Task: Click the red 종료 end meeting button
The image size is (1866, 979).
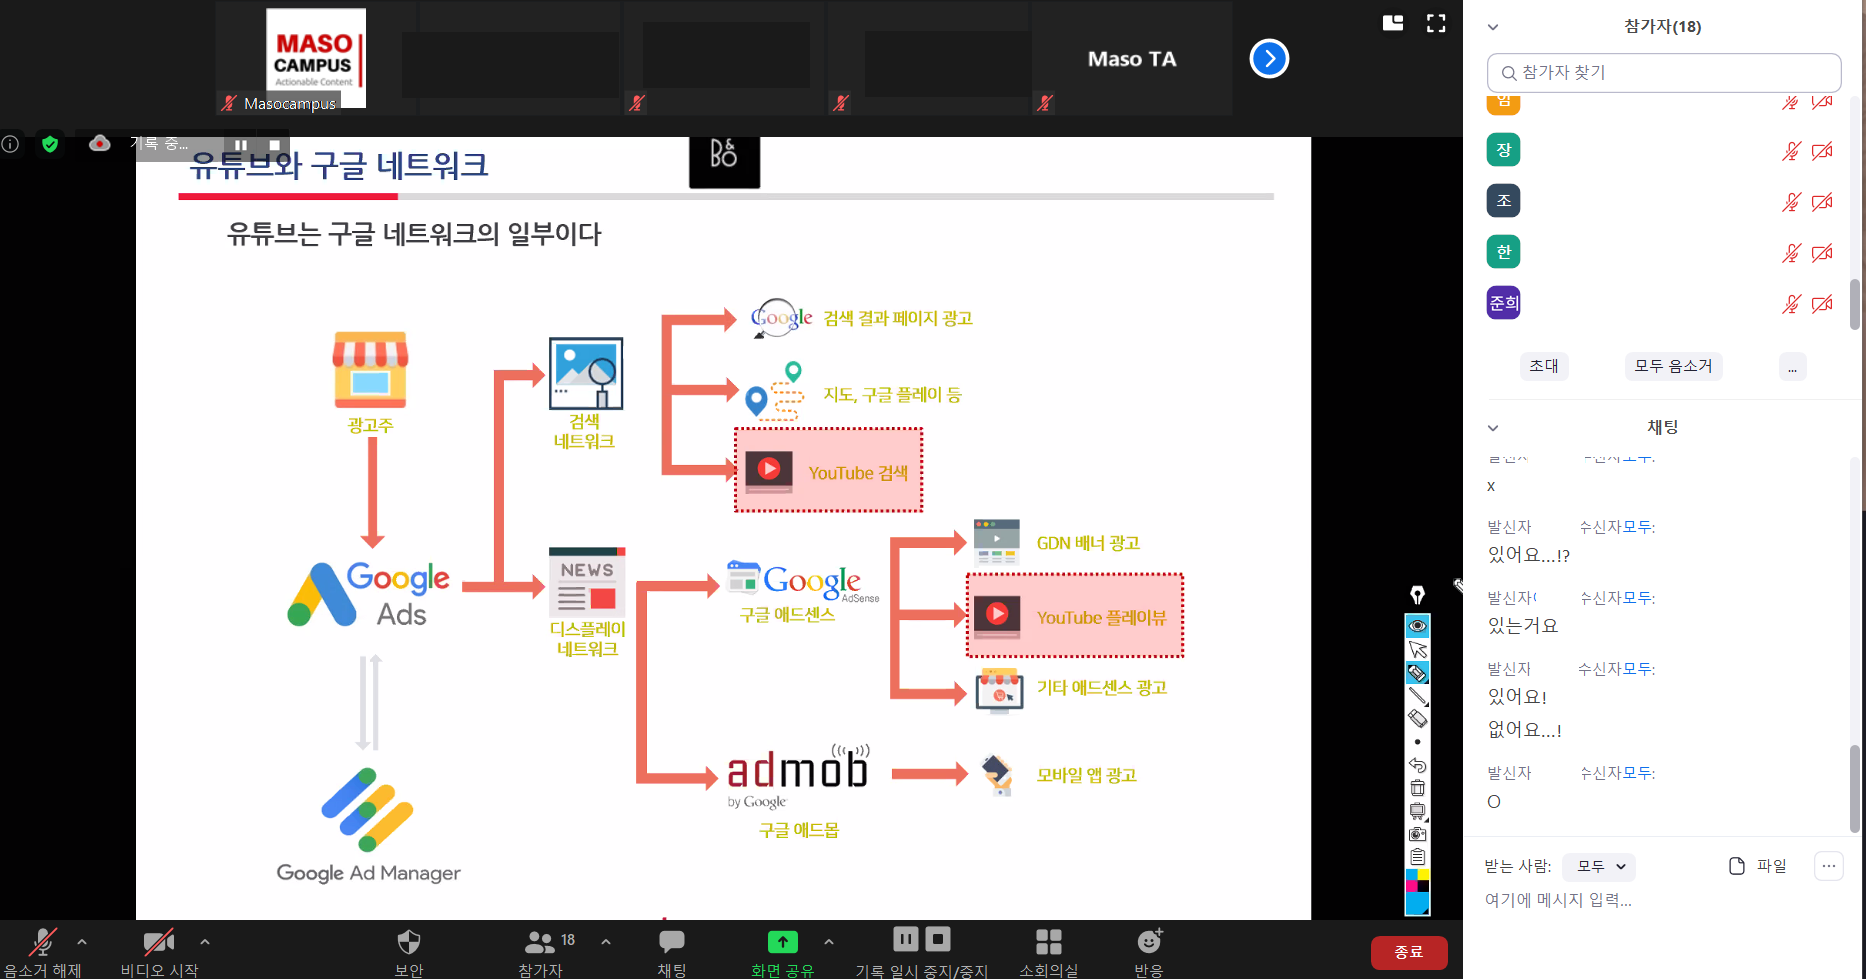Action: coord(1408,952)
